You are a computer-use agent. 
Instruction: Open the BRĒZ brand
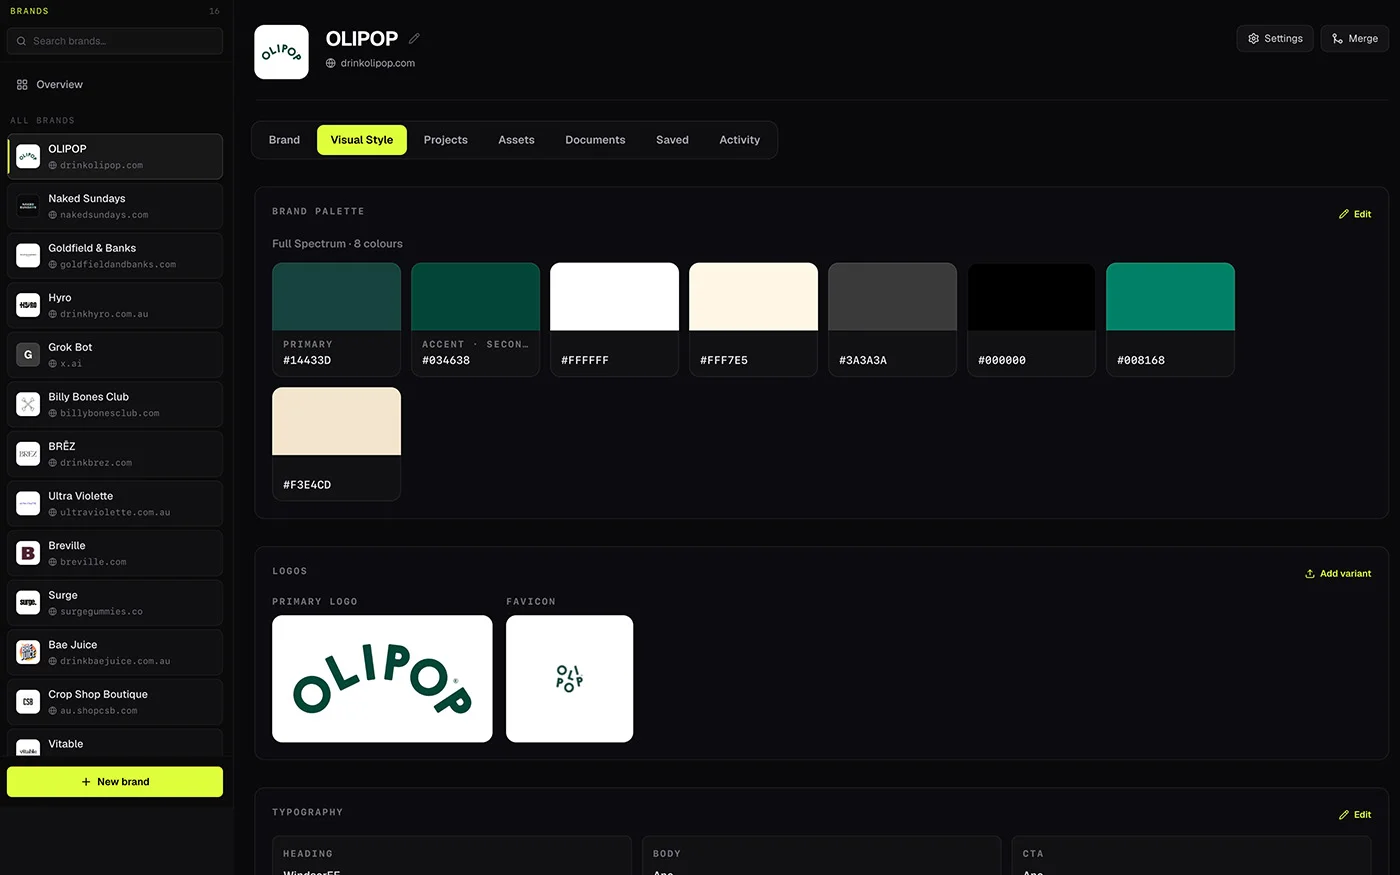tap(115, 454)
